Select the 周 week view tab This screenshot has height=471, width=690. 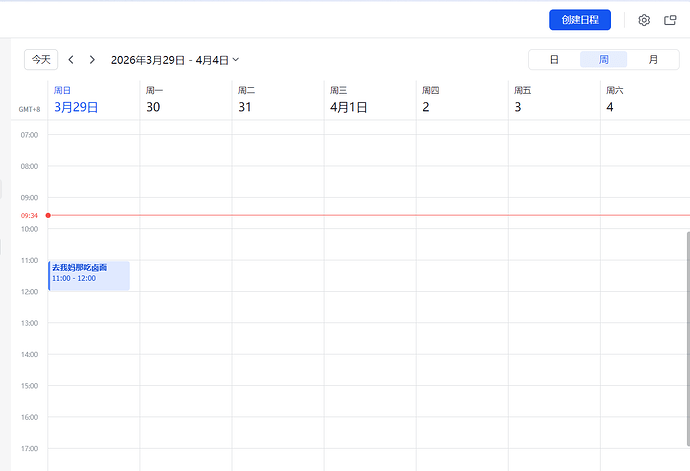(x=604, y=60)
